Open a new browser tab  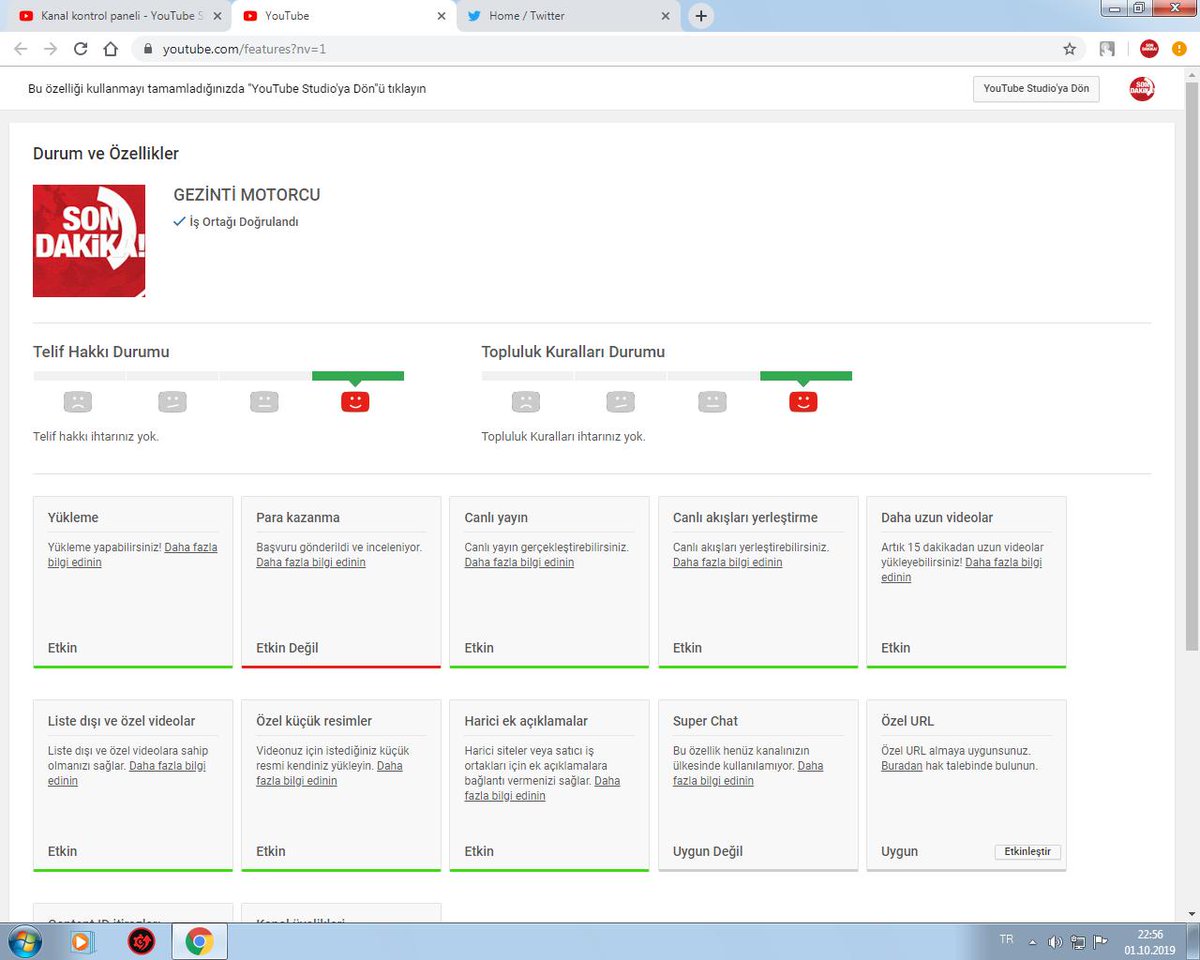coord(701,16)
